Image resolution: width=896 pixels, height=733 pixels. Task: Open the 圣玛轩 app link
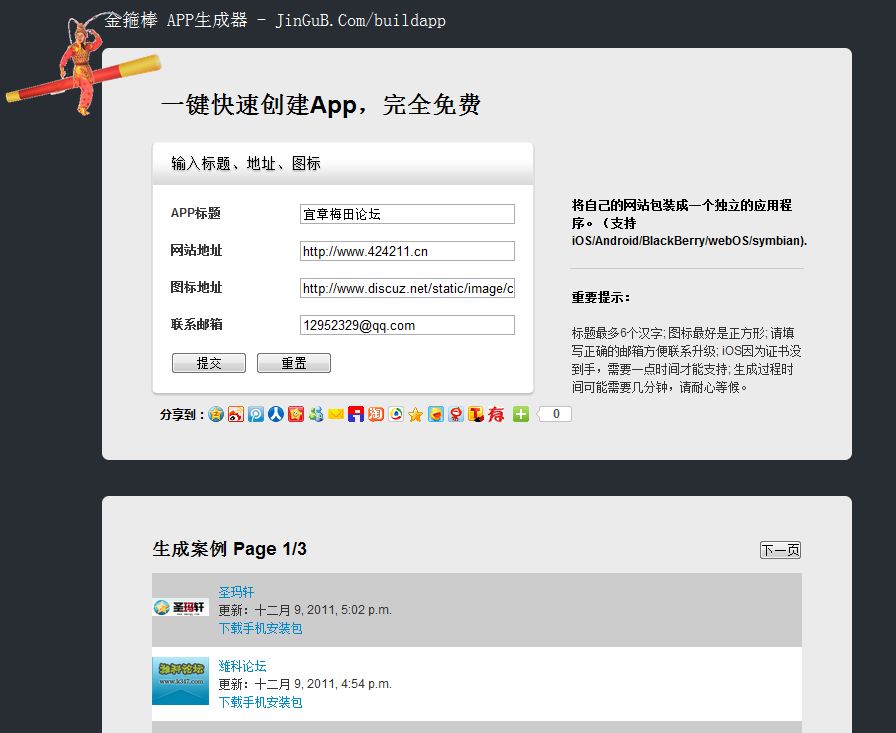pos(236,592)
